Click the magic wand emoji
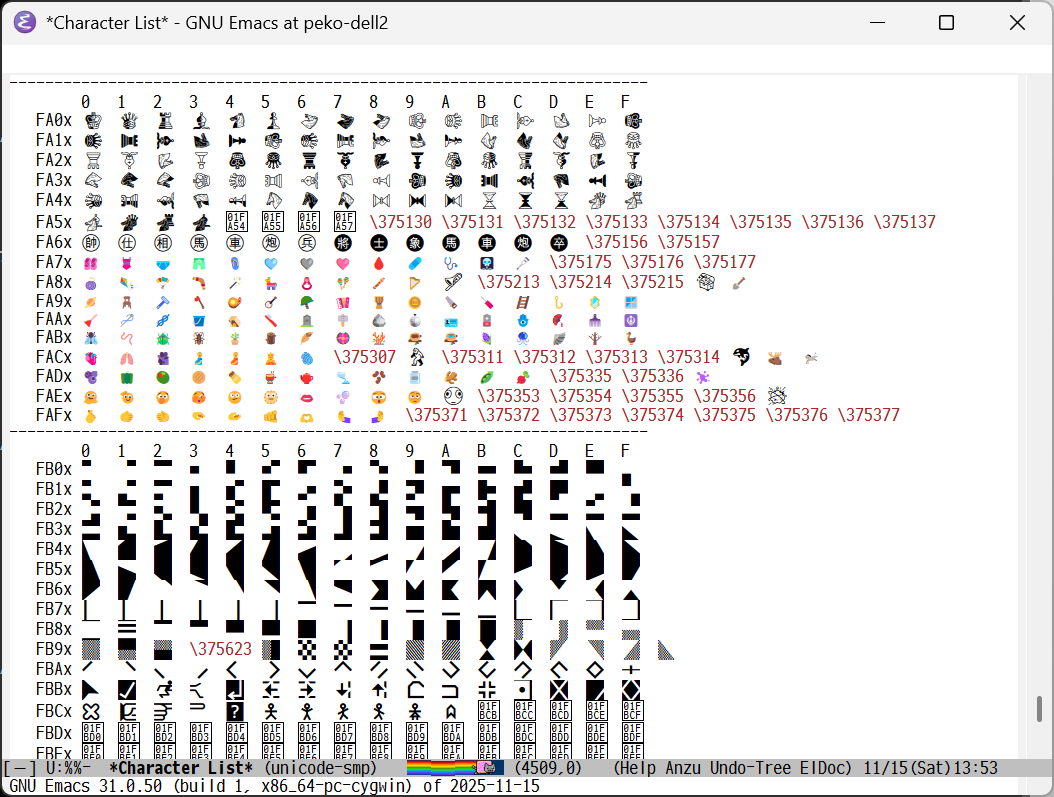Screen dimensions: 1054x797 (229, 282)
